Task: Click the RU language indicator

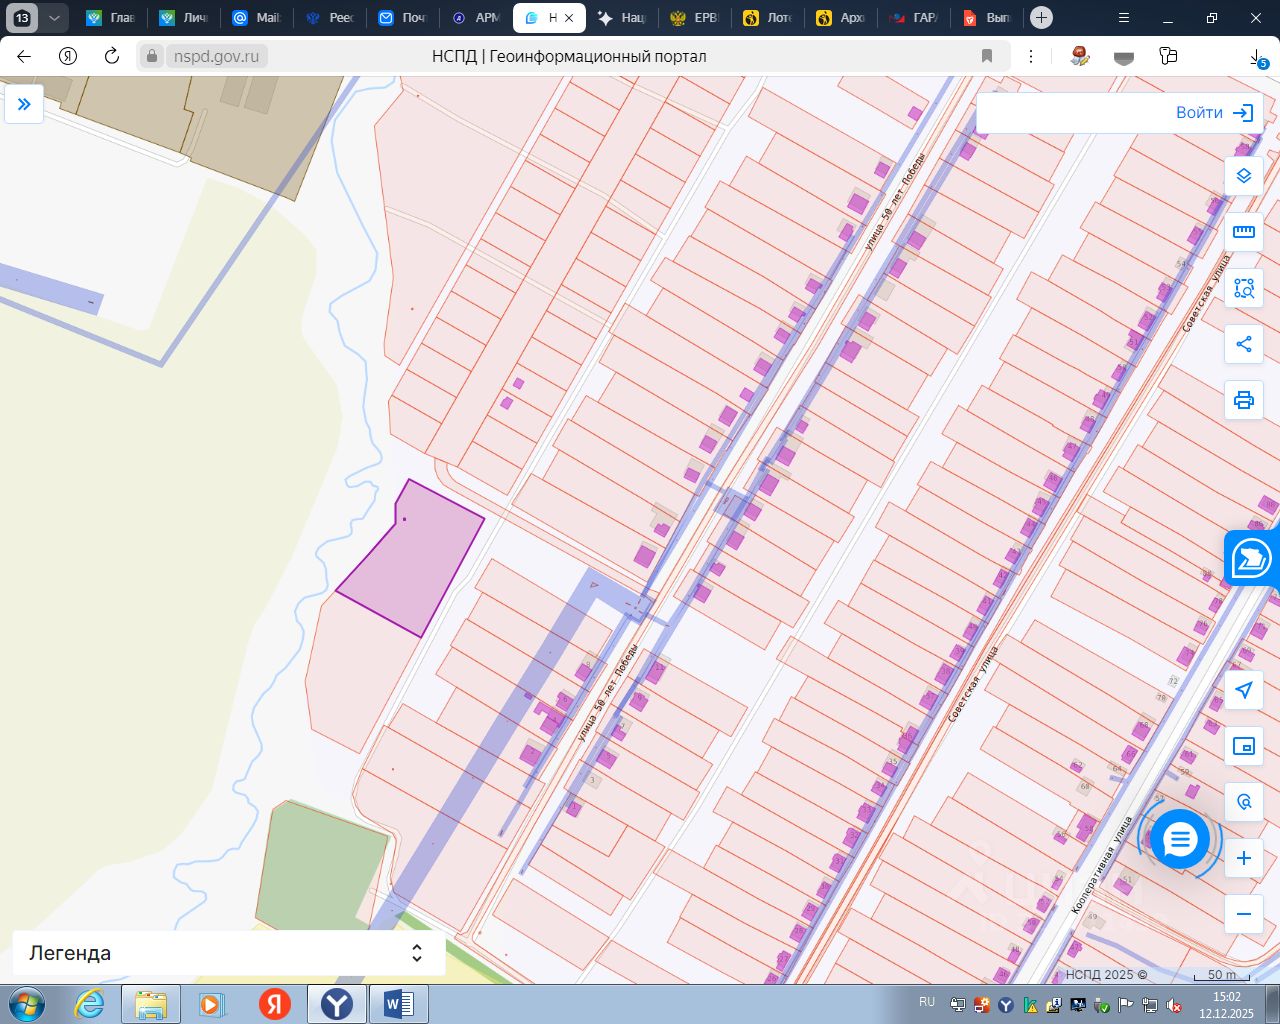Action: [x=927, y=1002]
